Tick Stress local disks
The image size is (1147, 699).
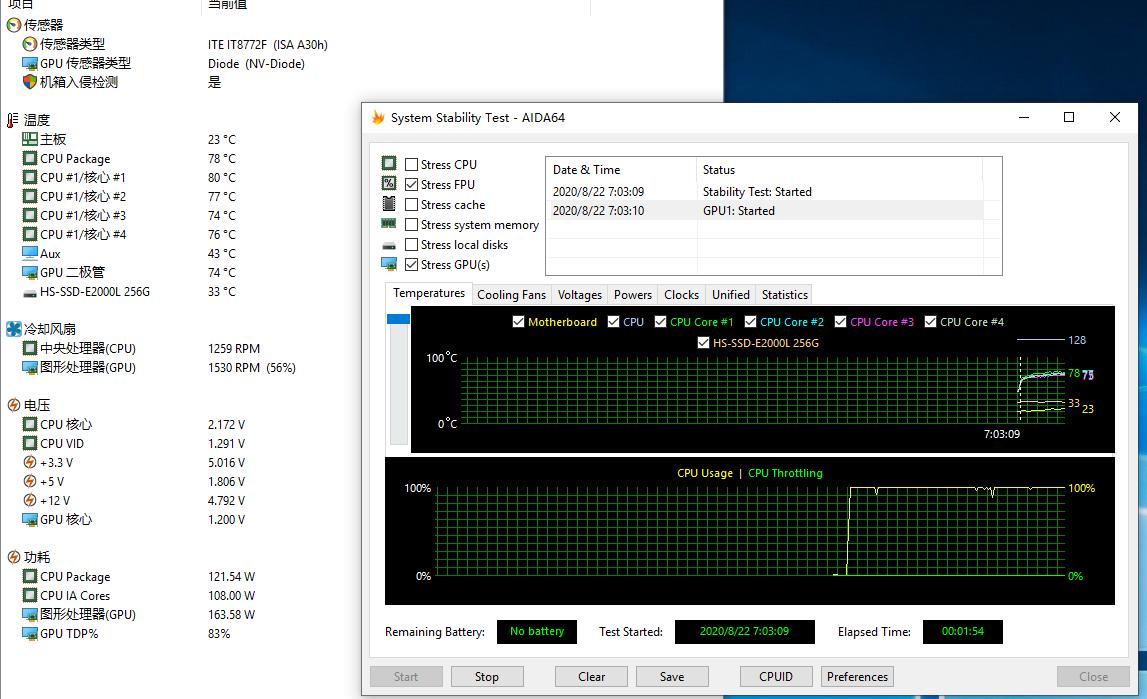click(x=412, y=244)
